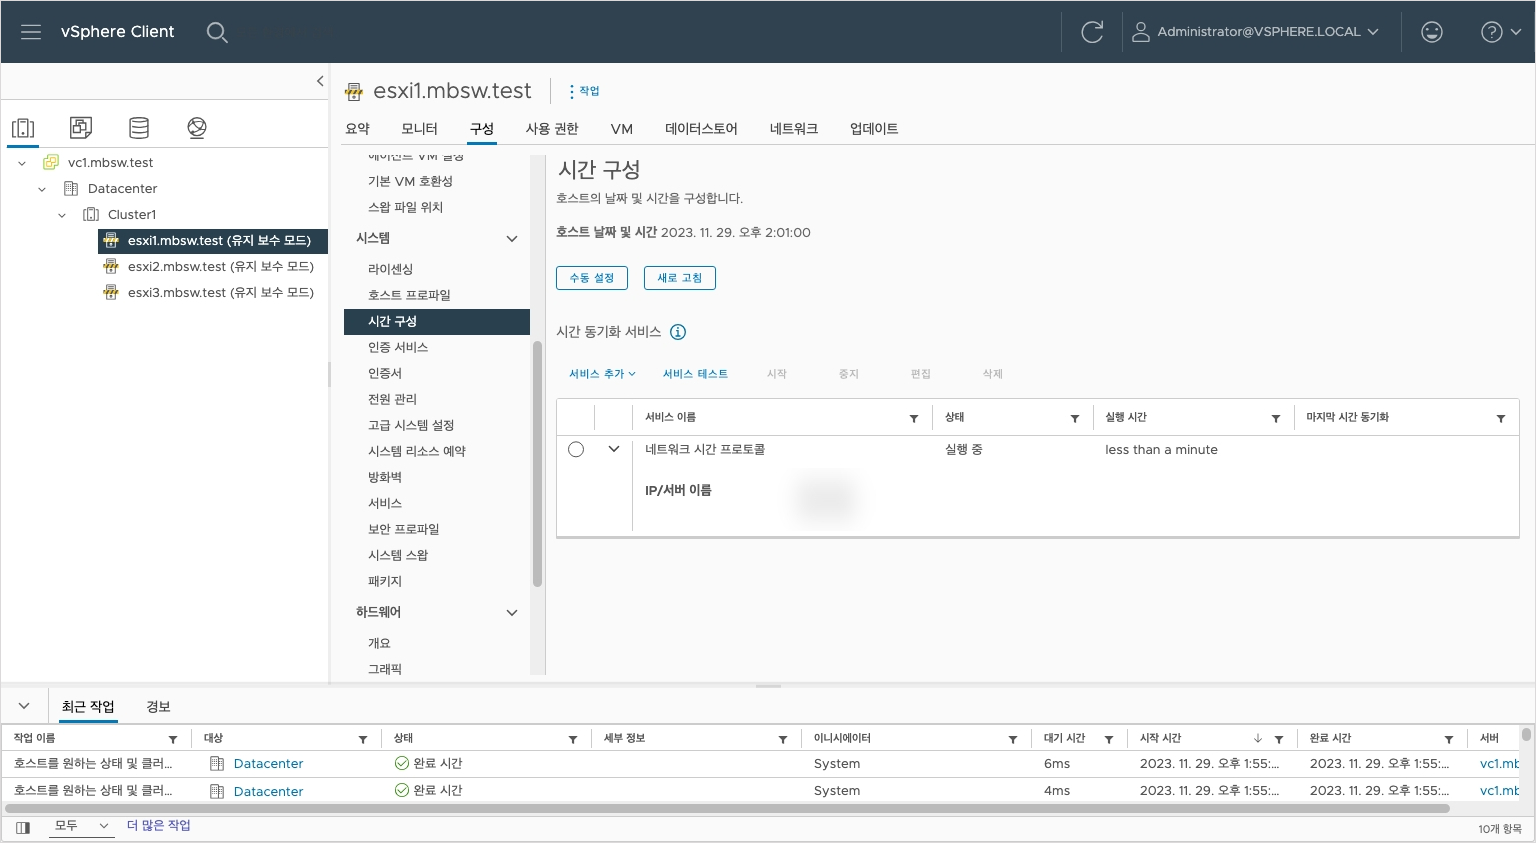Viewport: 1536px width, 843px height.
Task: Click the search magnifier icon
Action: 217,32
